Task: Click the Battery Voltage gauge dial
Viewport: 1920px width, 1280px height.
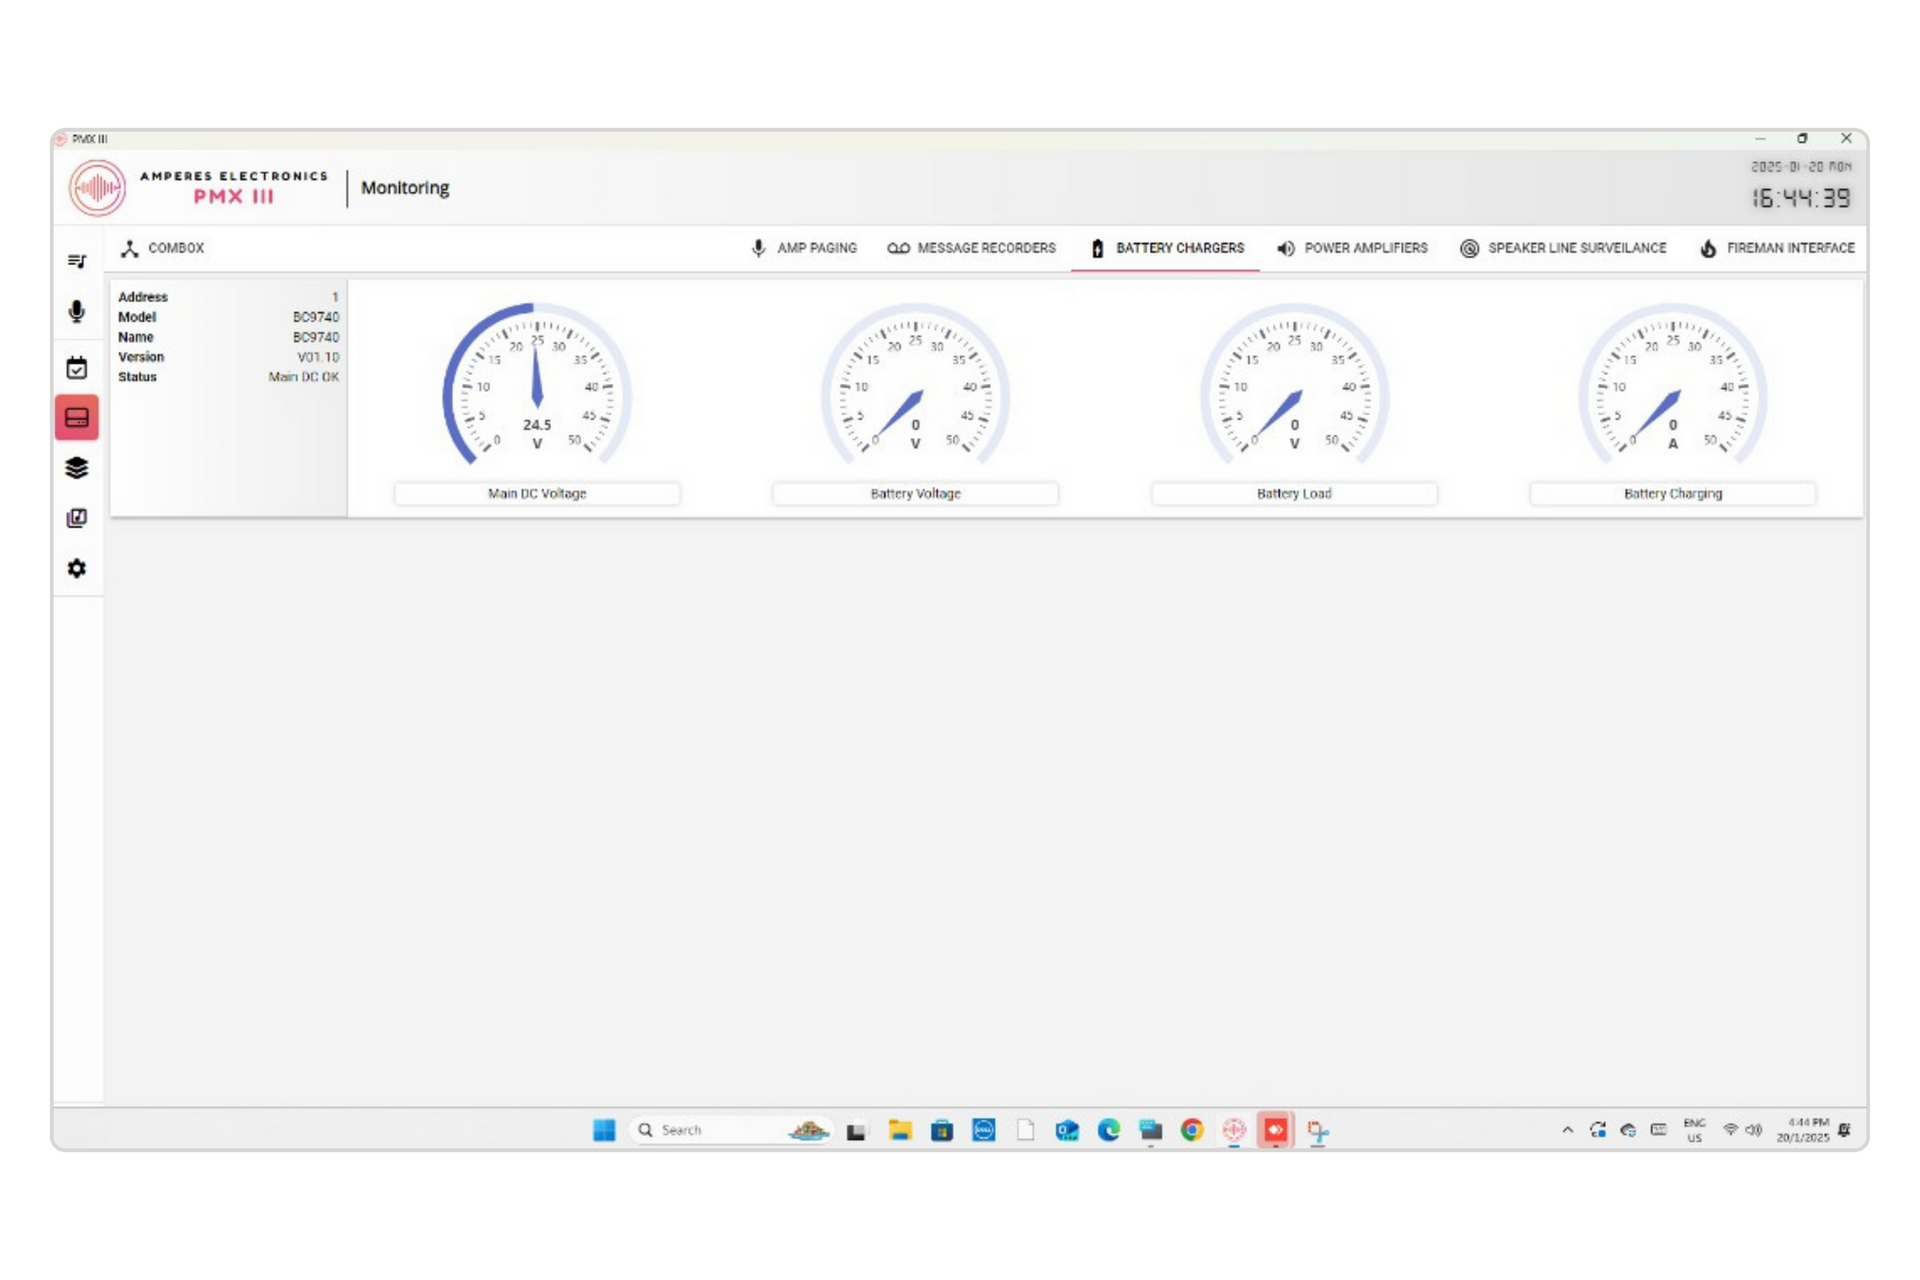Action: pos(915,385)
